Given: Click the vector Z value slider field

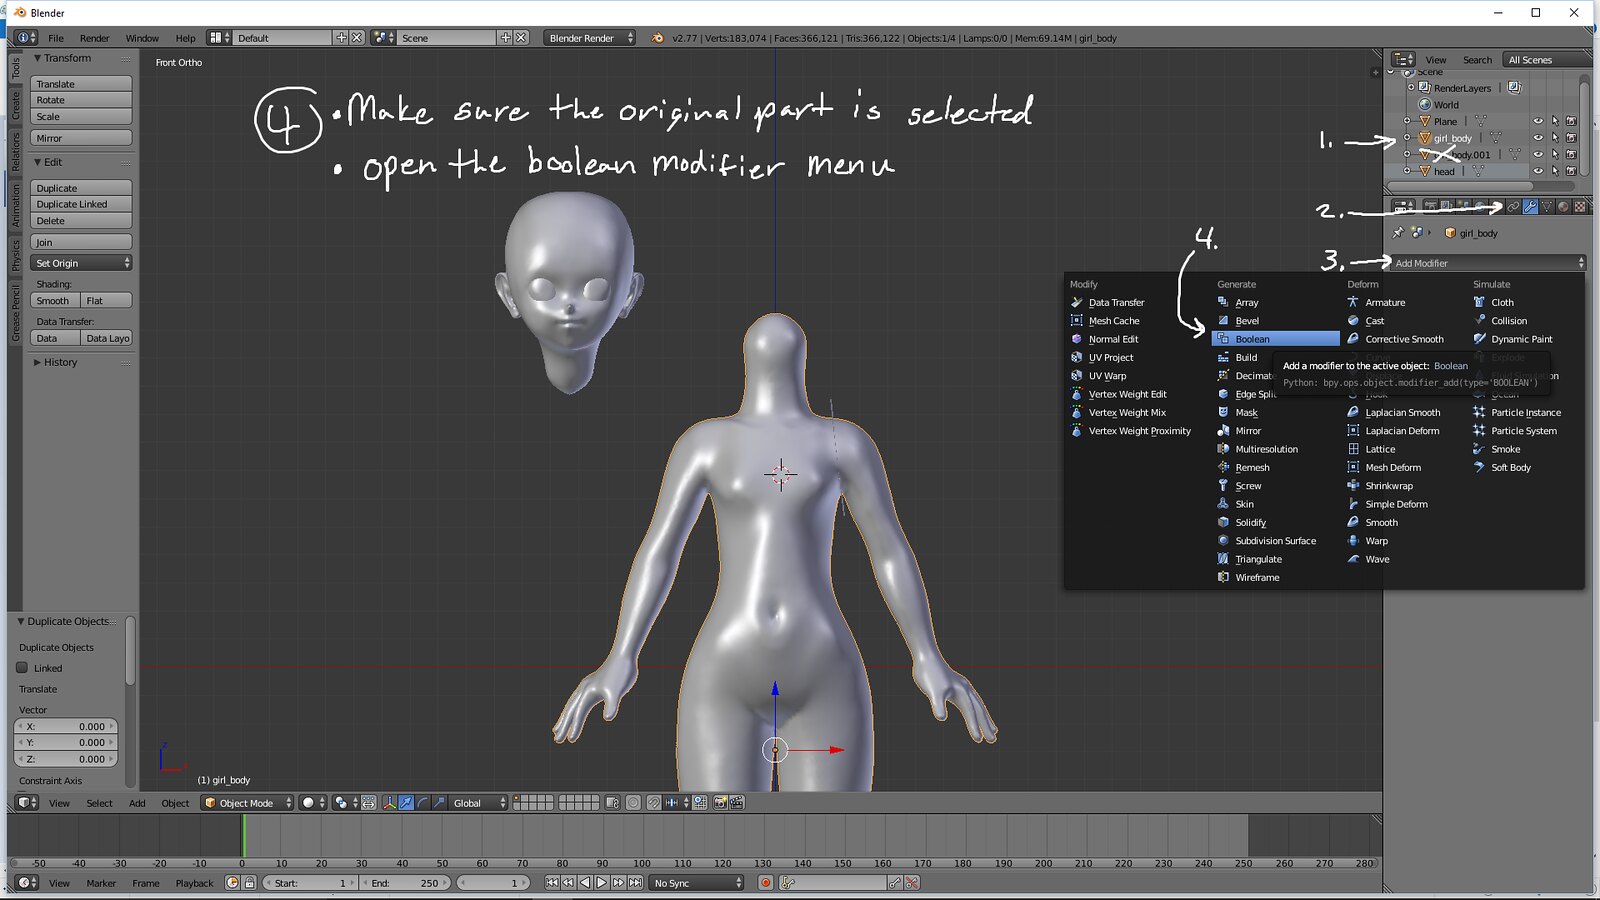Looking at the screenshot, I should tap(66, 759).
